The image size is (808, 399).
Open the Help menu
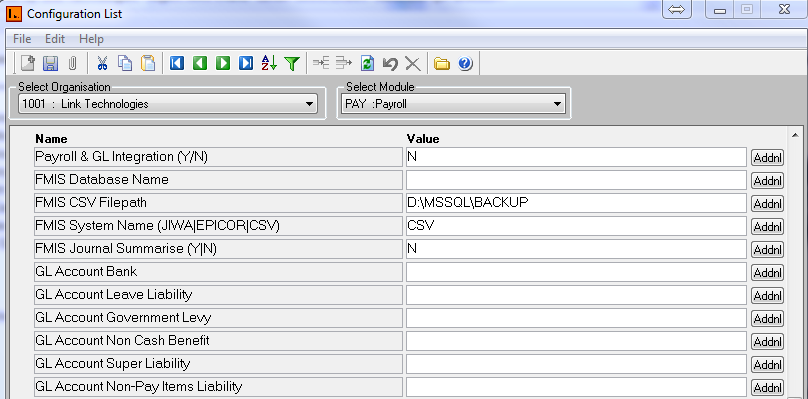[91, 39]
